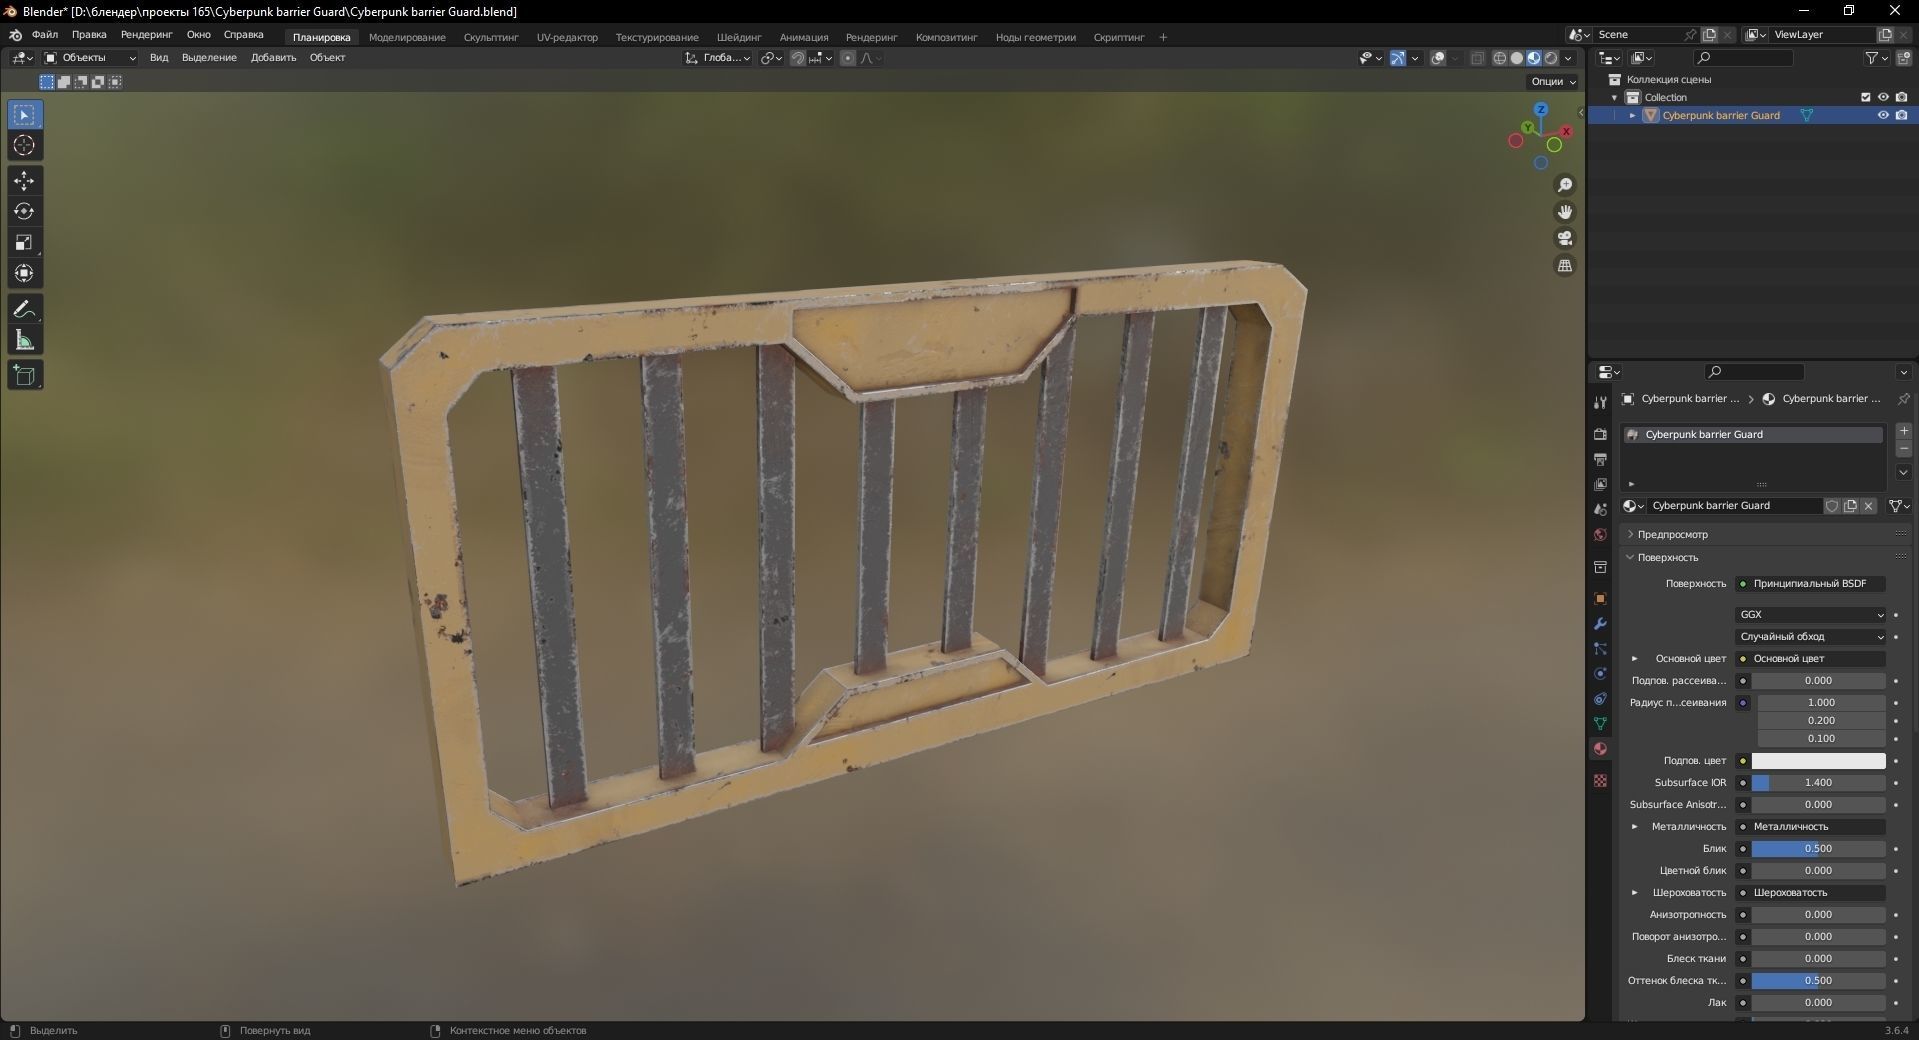Toggle viewport gizmos display

pyautogui.click(x=1398, y=58)
